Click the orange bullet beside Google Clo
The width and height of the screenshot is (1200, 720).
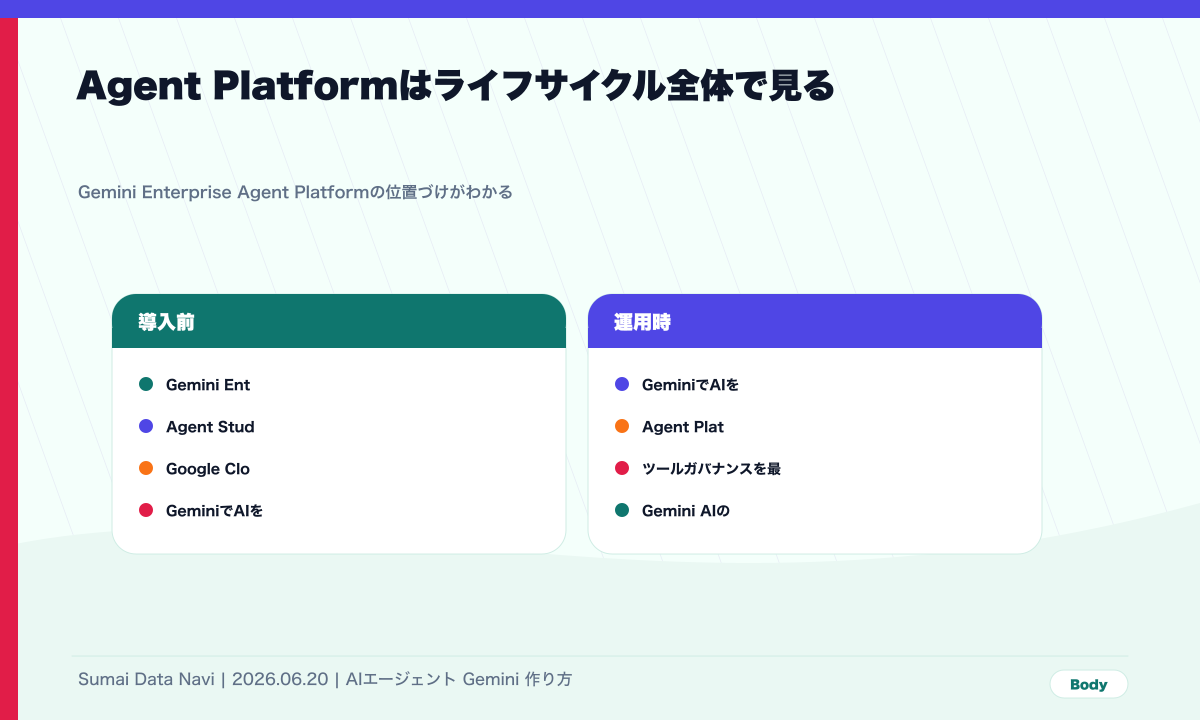click(x=146, y=468)
